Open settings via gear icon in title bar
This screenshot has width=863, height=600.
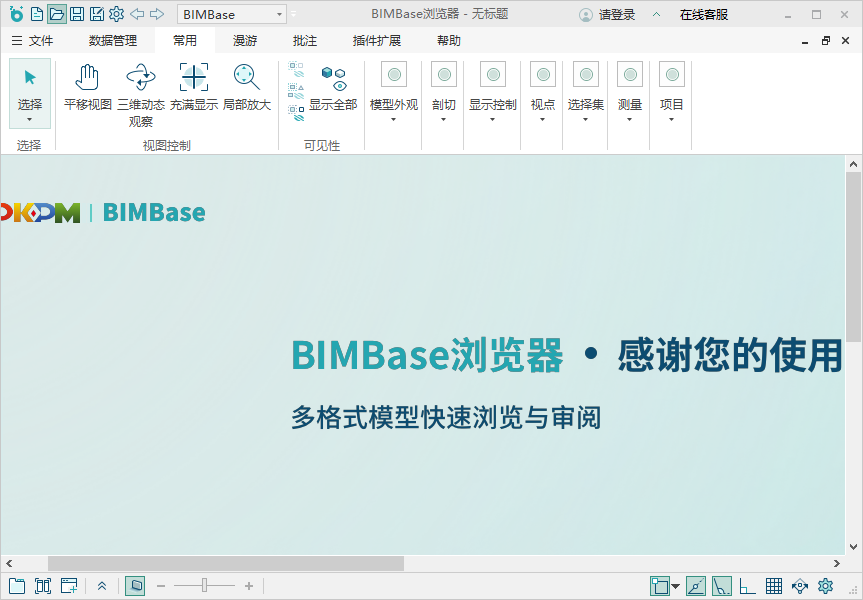117,14
